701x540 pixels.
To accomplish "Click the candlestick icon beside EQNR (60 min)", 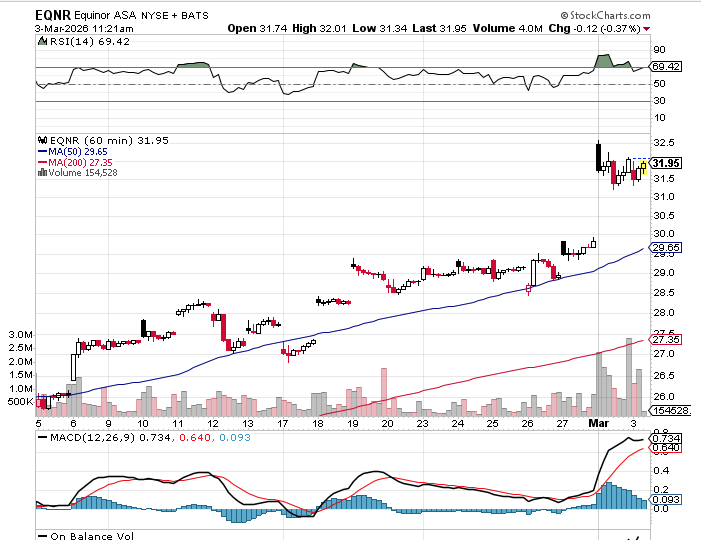I will coord(43,140).
